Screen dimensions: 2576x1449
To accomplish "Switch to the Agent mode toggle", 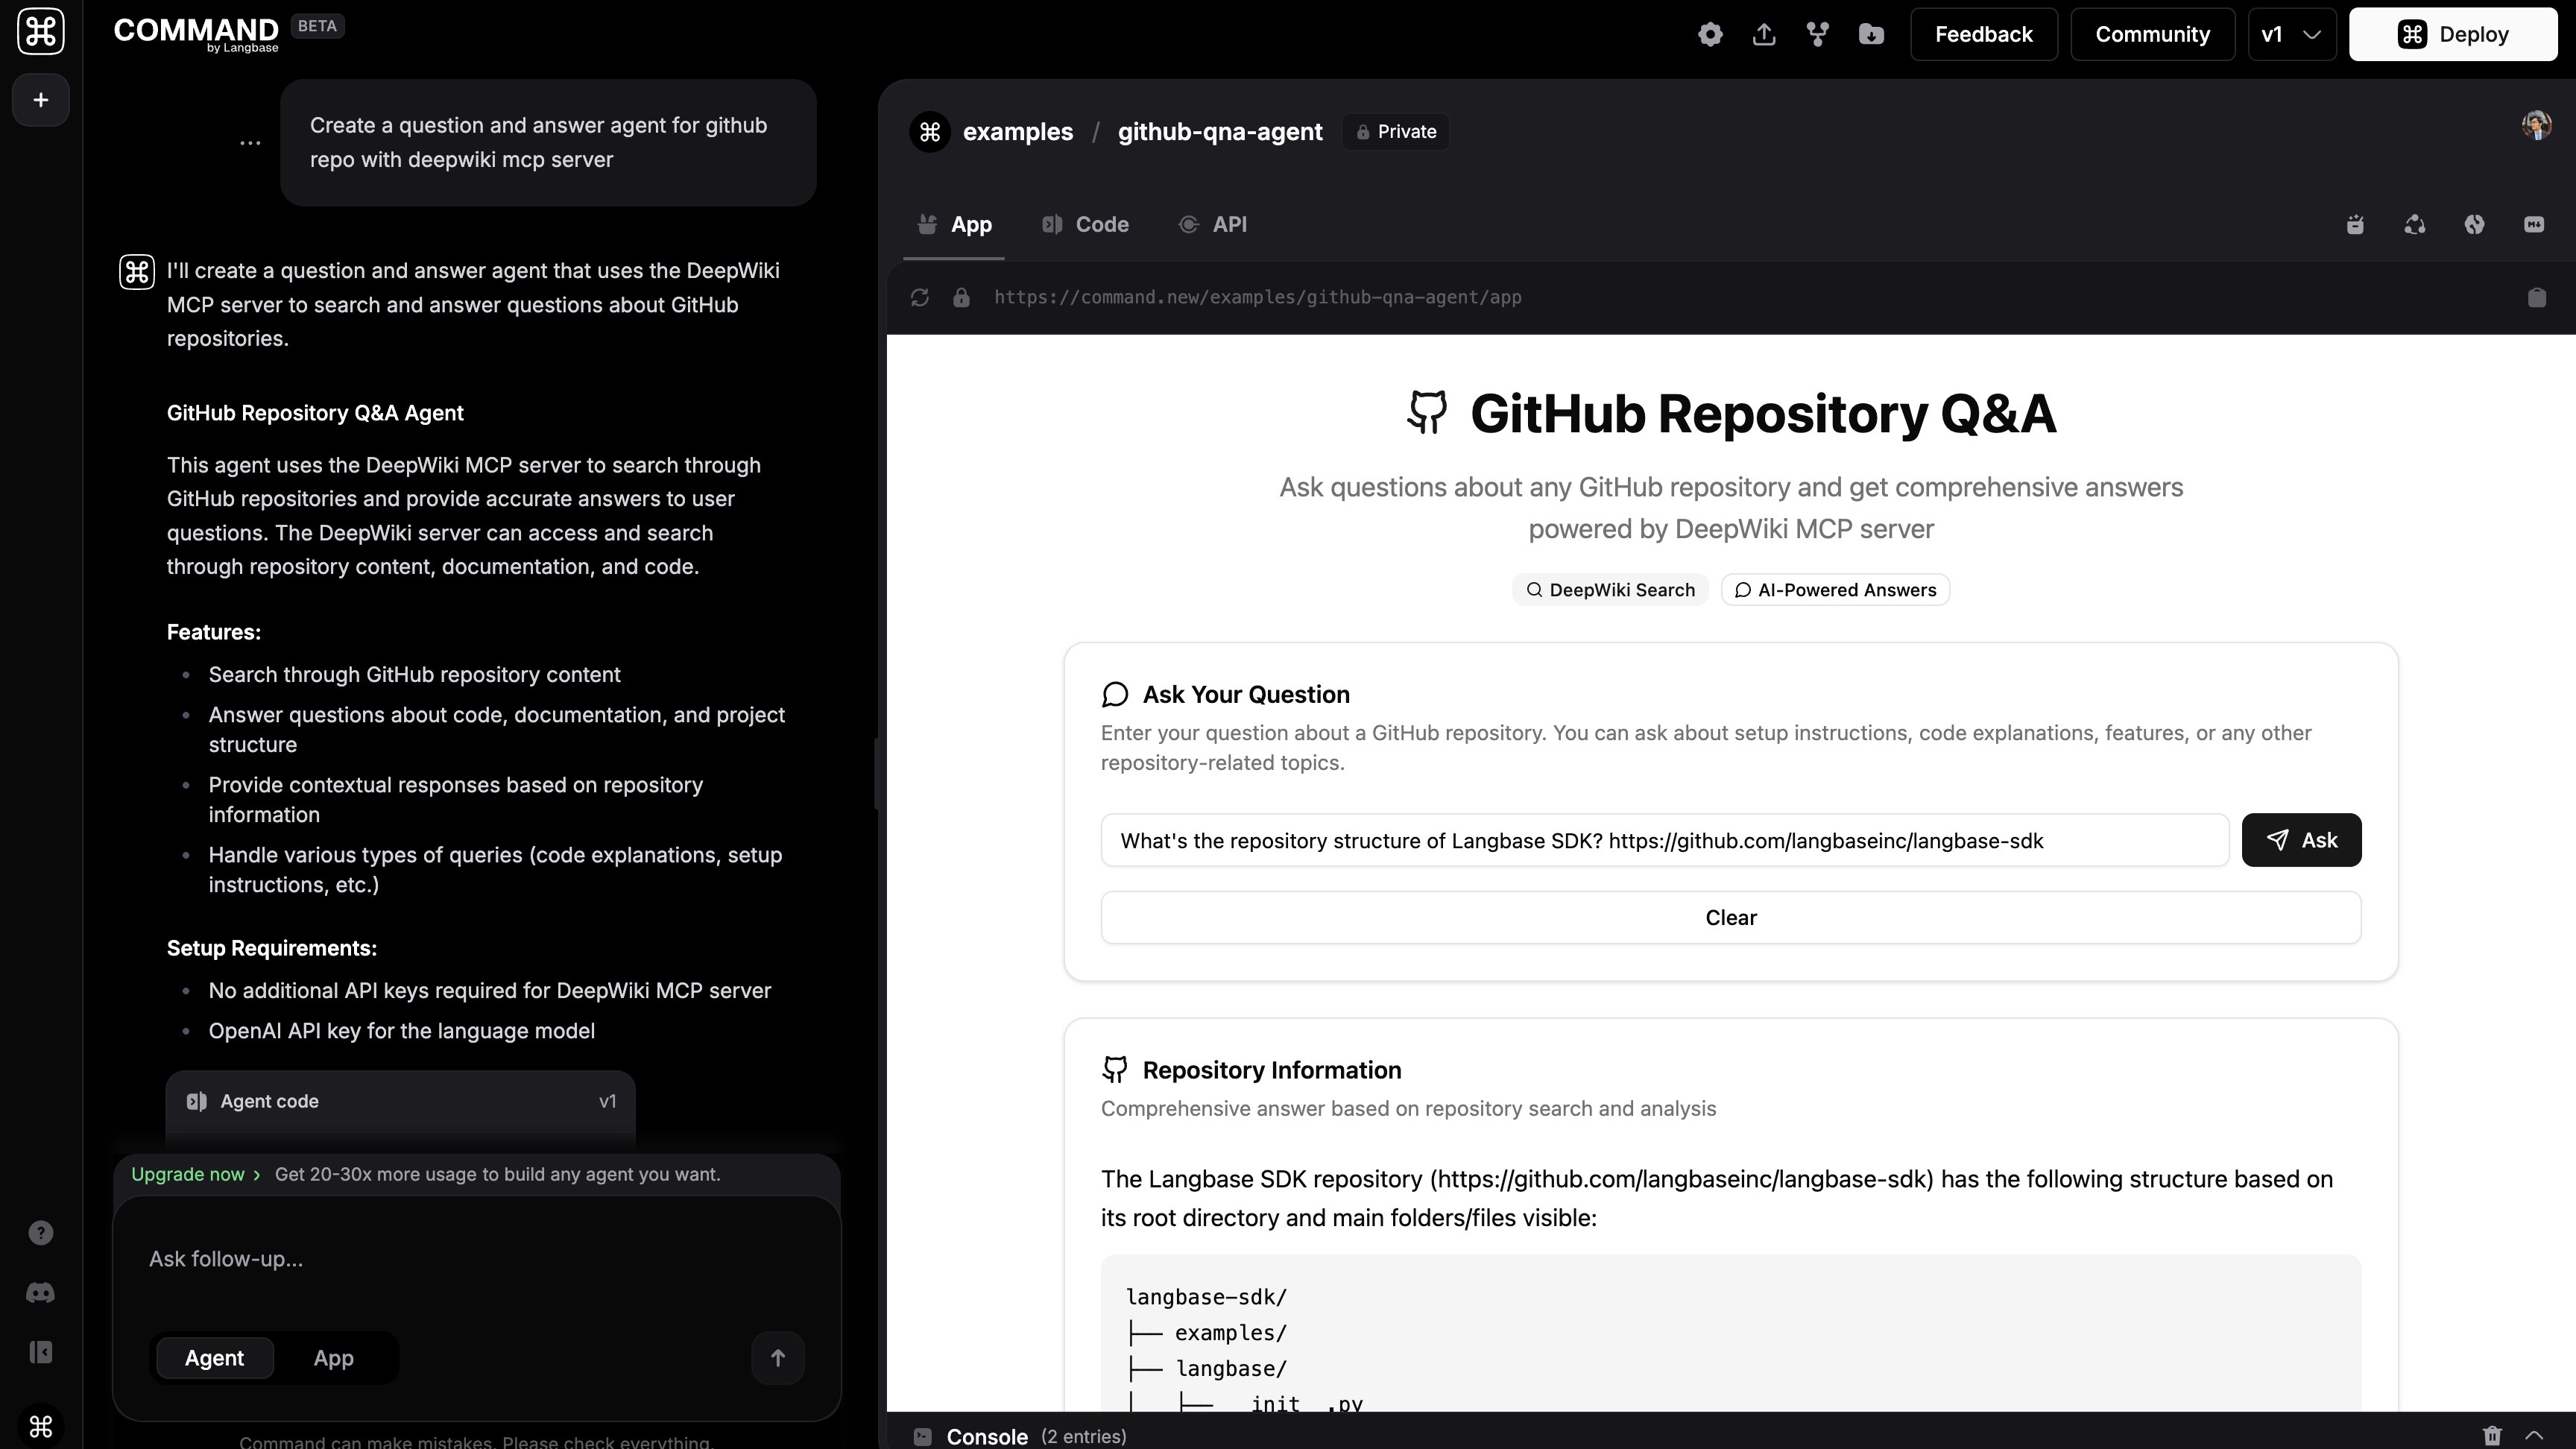I will click(213, 1358).
